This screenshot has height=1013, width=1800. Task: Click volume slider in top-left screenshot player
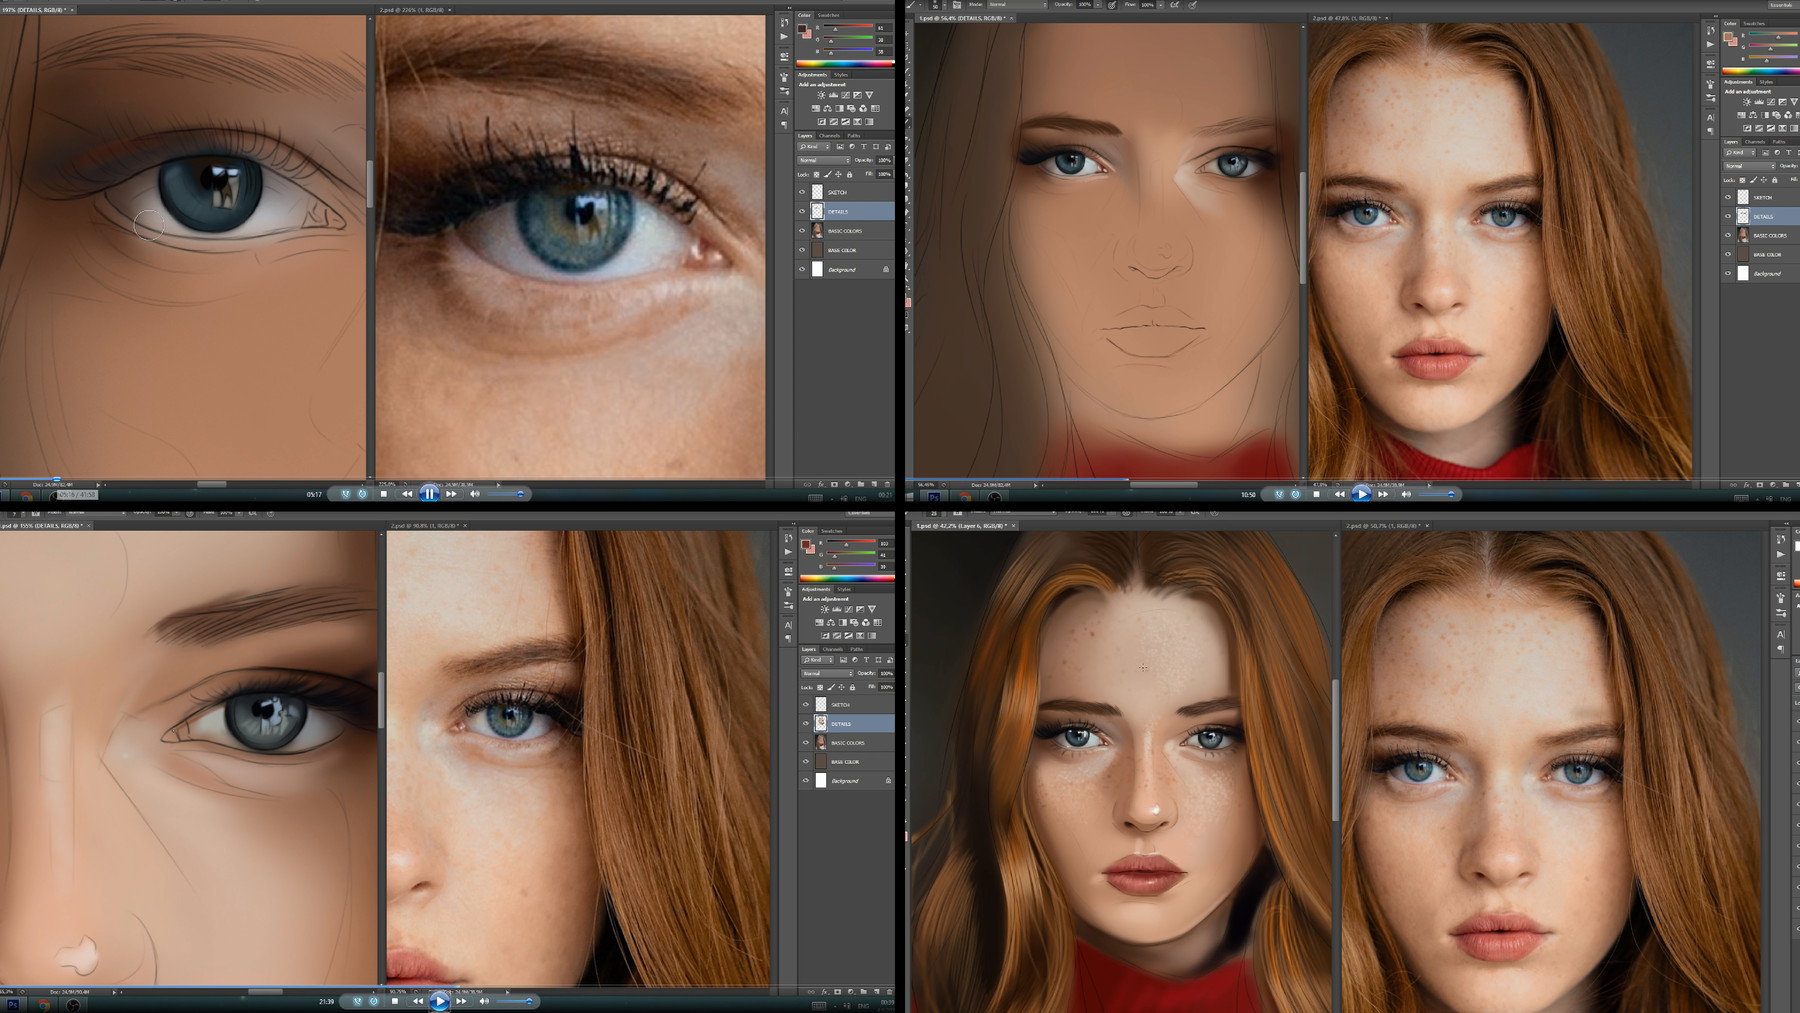click(x=505, y=493)
